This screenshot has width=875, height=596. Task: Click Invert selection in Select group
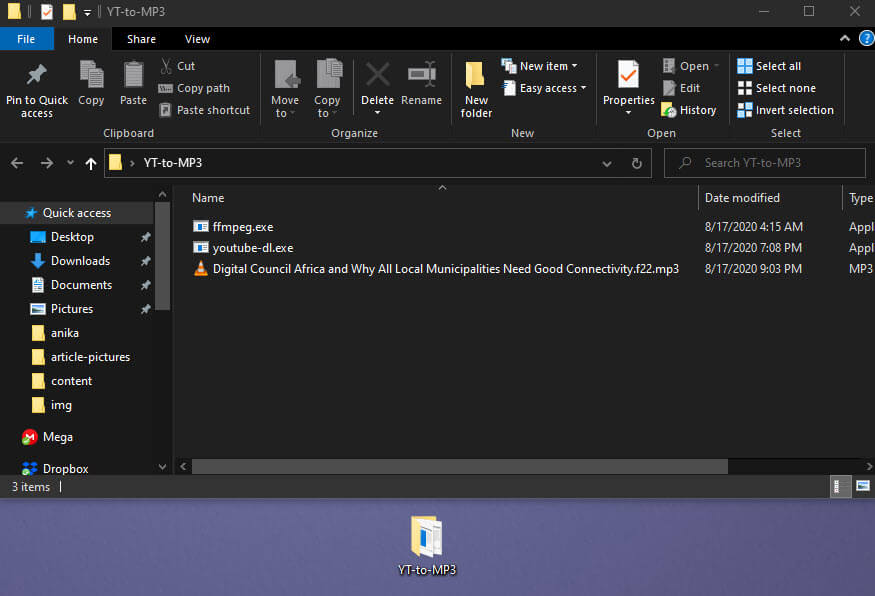tap(785, 110)
